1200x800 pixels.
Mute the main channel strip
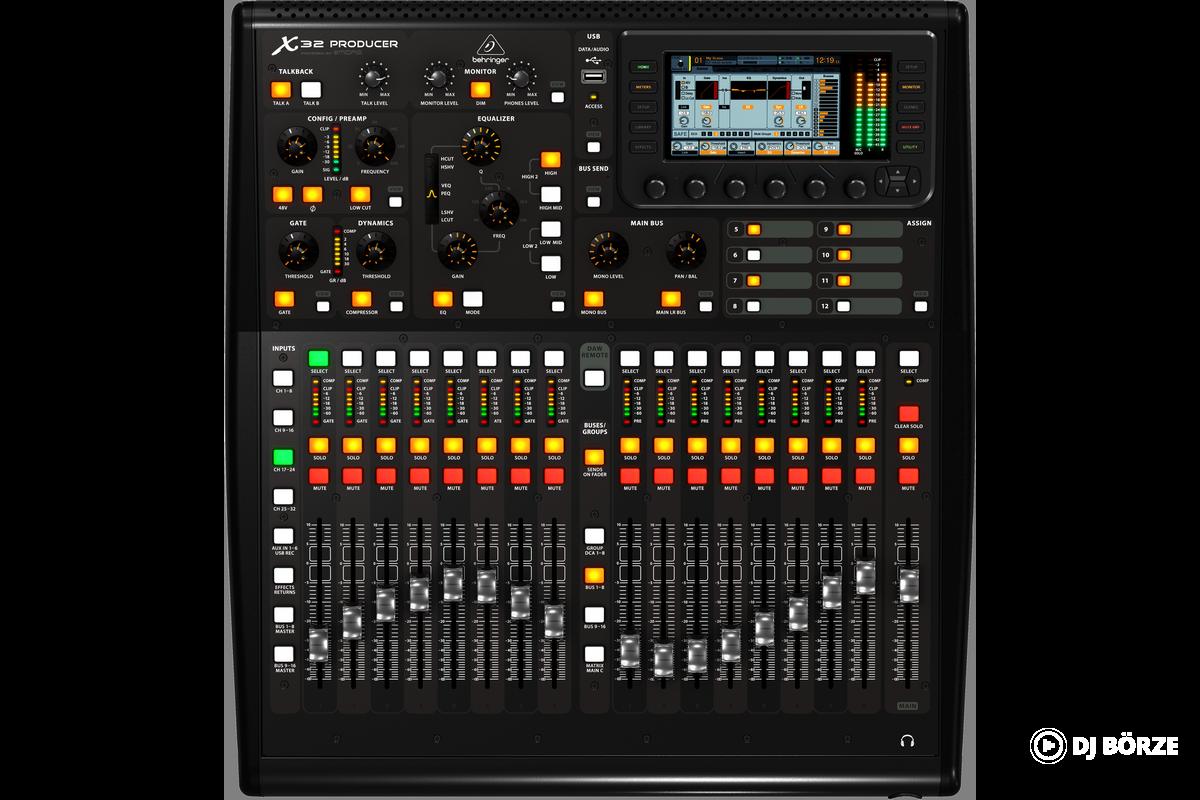908,475
